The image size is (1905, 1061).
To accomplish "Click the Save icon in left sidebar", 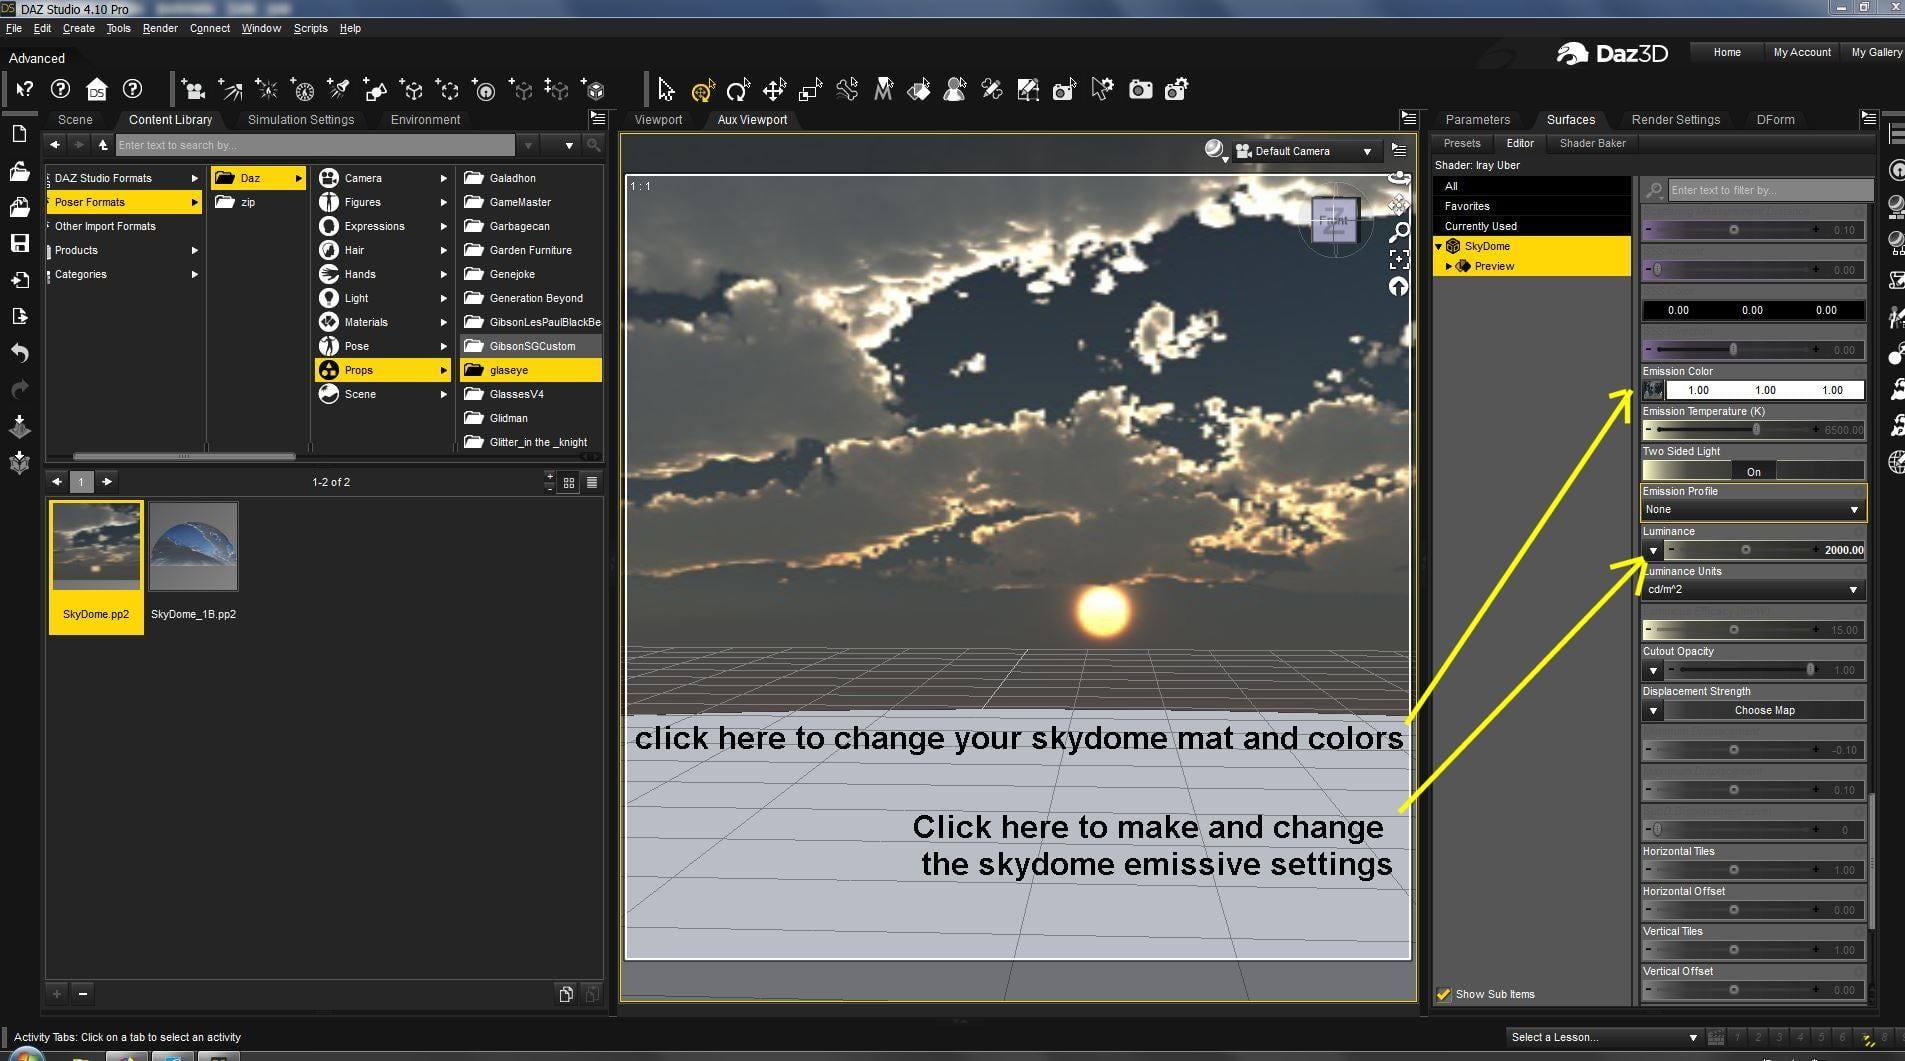I will 19,243.
